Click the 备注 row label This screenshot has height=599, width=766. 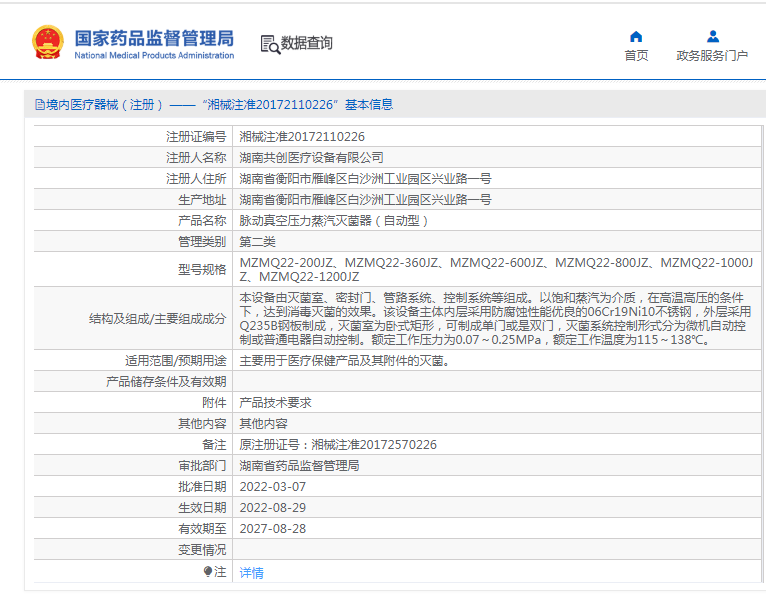pyautogui.click(x=214, y=445)
